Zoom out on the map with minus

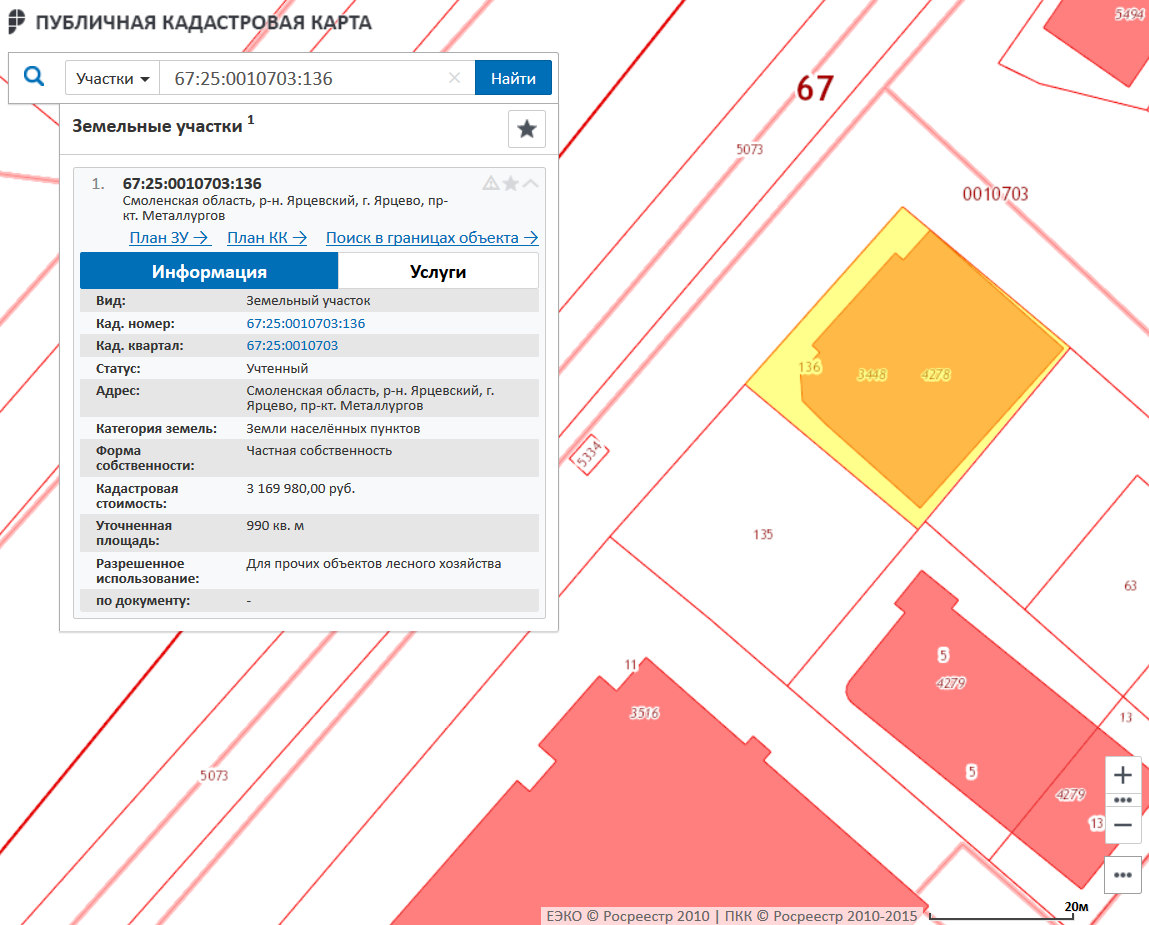1122,825
